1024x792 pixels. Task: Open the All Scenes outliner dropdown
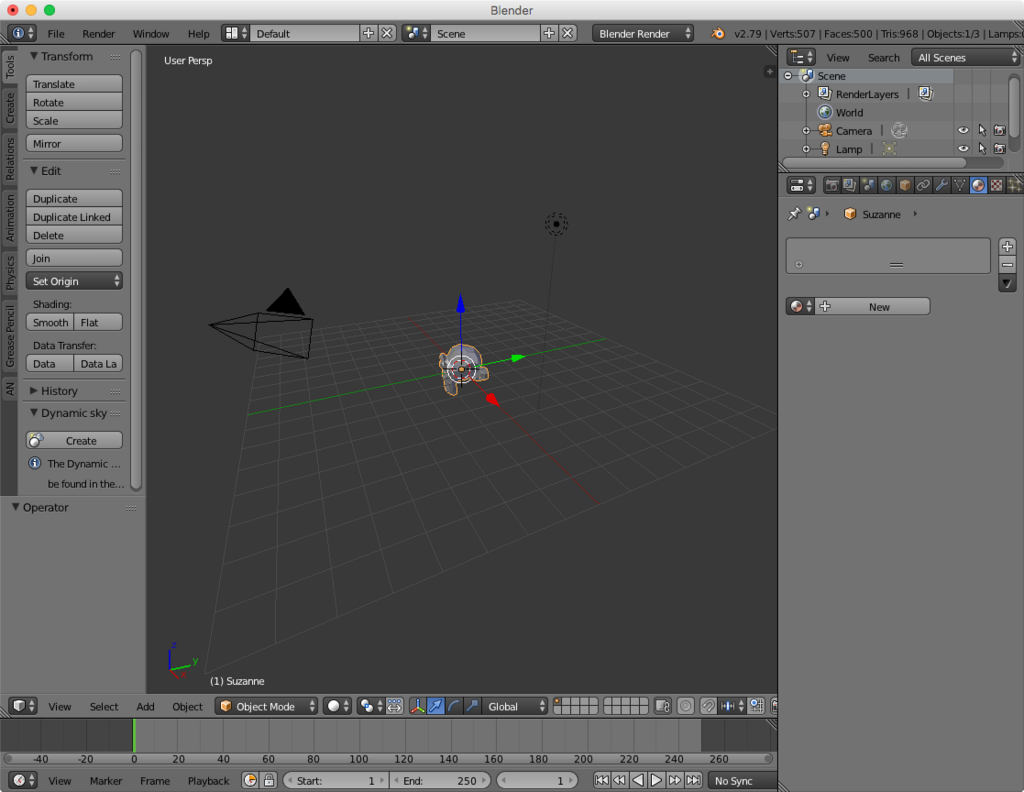[x=965, y=57]
